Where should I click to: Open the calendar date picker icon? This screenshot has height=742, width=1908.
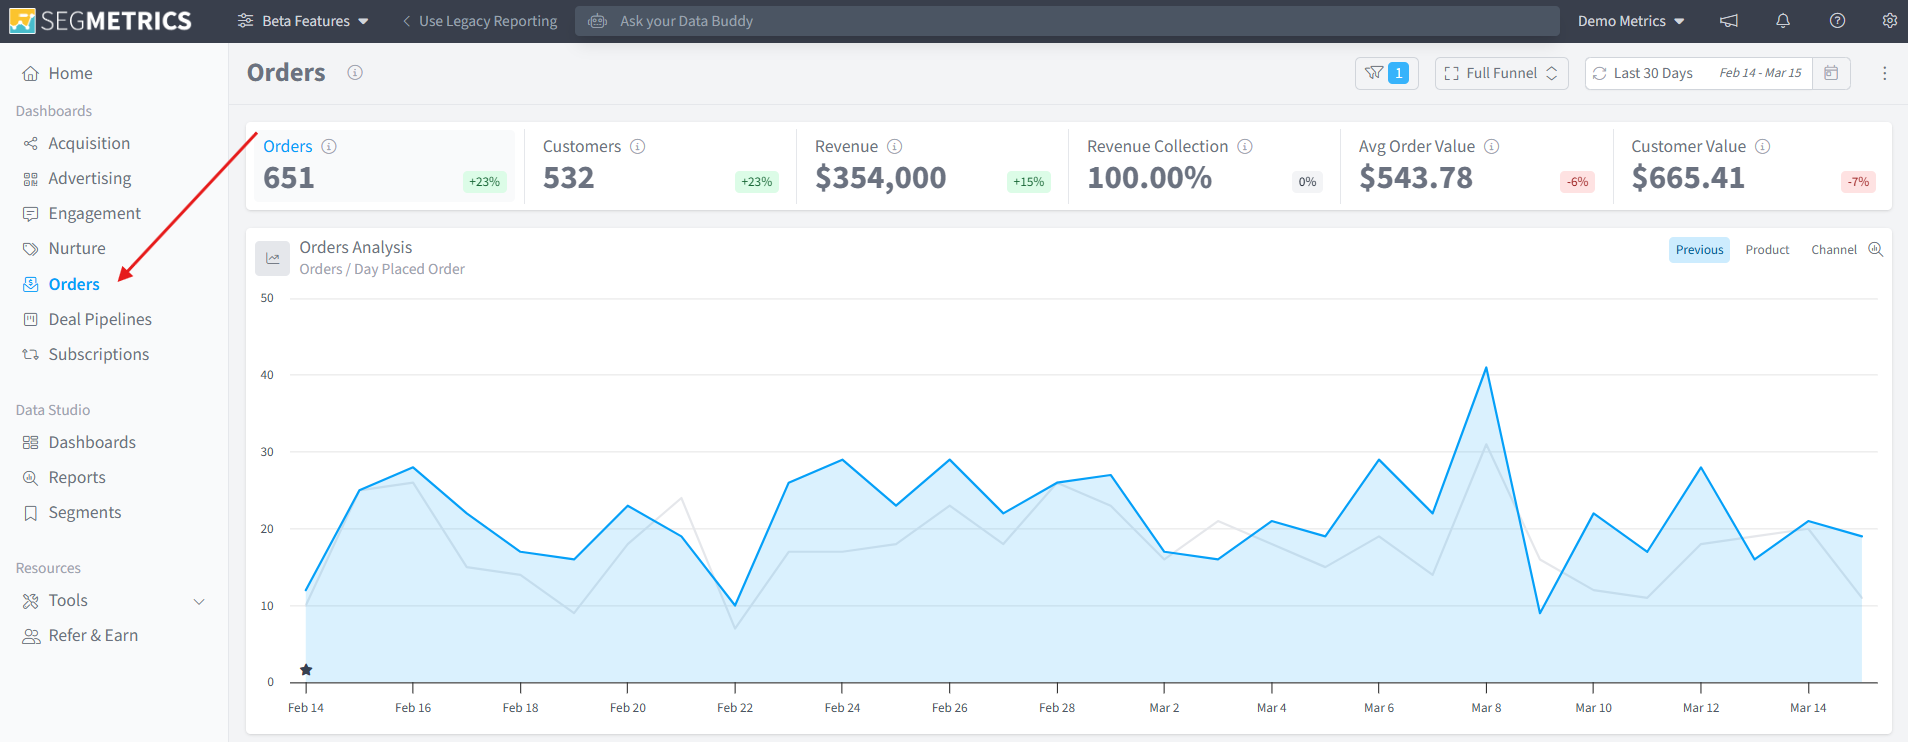1831,73
